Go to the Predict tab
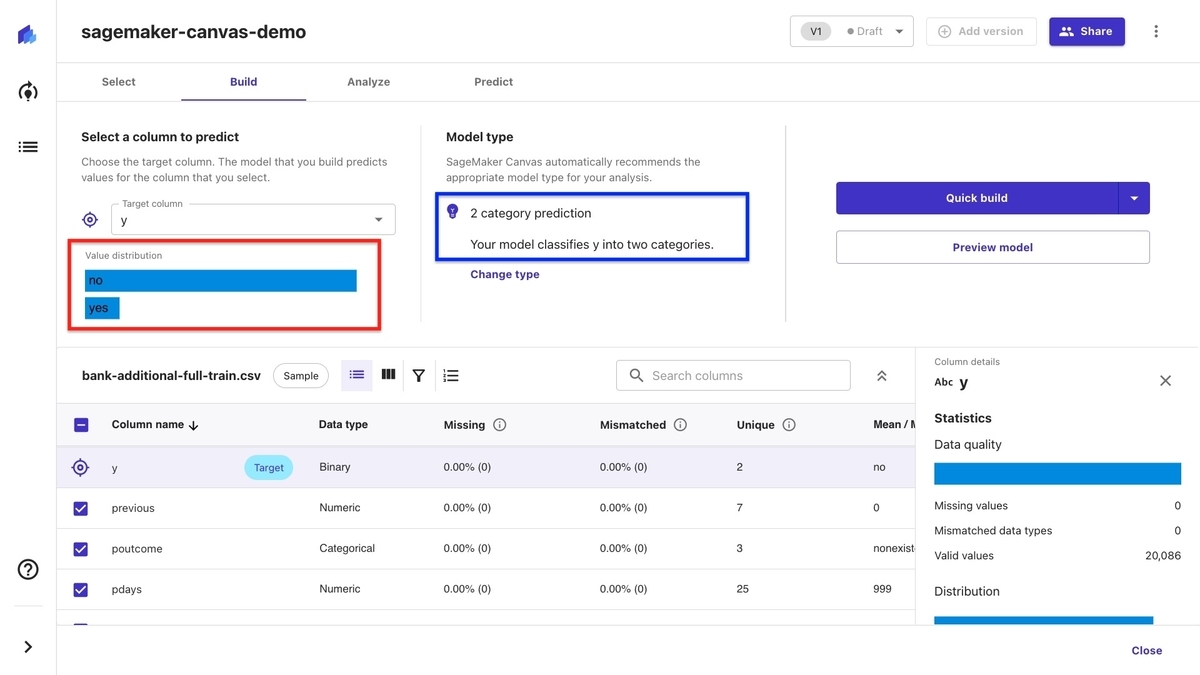The width and height of the screenshot is (1200, 675). [494, 82]
